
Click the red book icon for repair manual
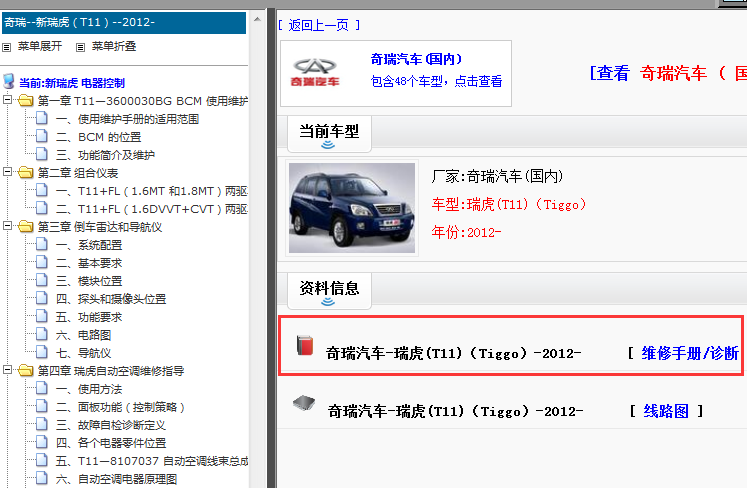click(305, 345)
